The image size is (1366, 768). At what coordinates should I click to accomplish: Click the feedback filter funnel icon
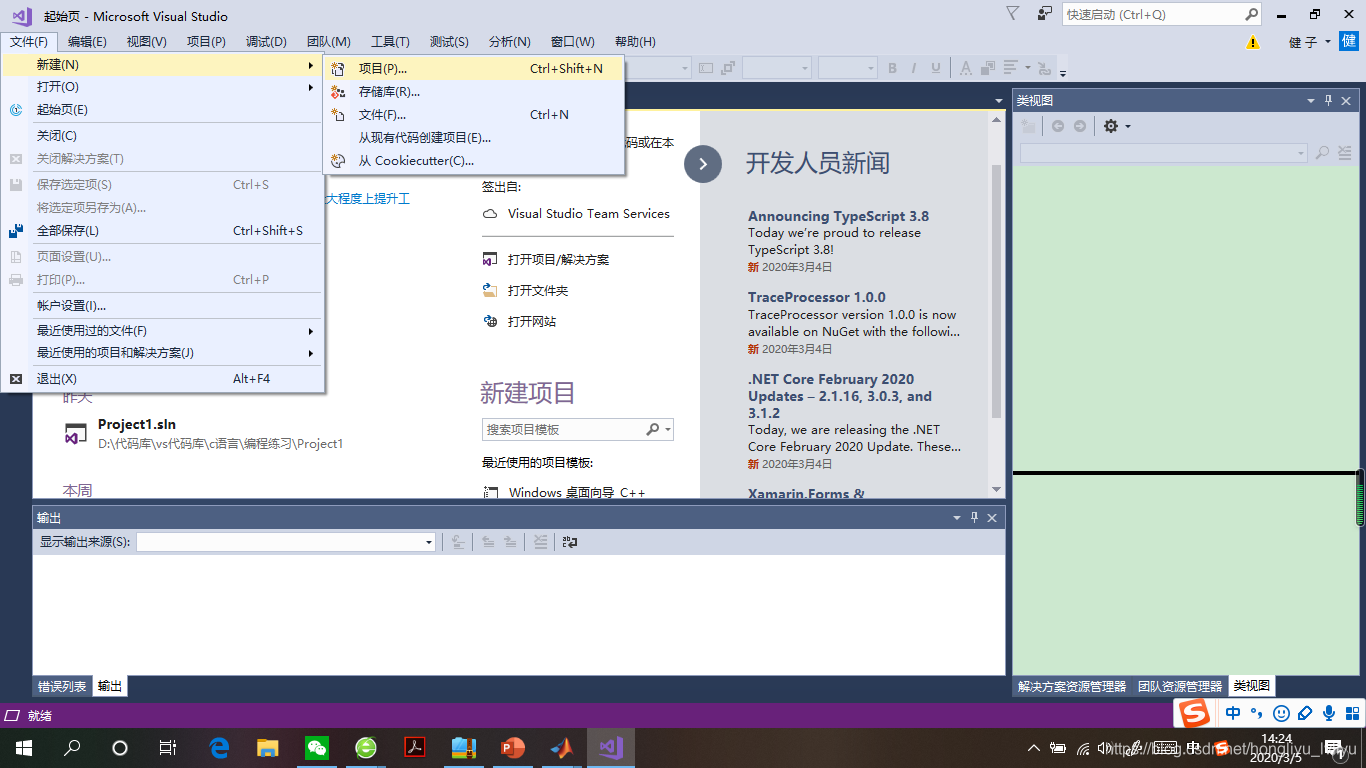[x=1012, y=13]
